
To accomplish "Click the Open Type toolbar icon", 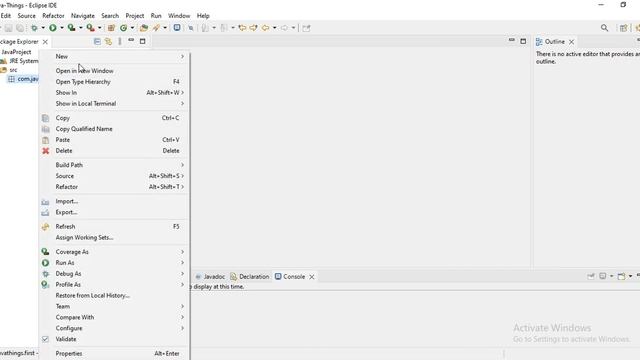I will [x=144, y=28].
